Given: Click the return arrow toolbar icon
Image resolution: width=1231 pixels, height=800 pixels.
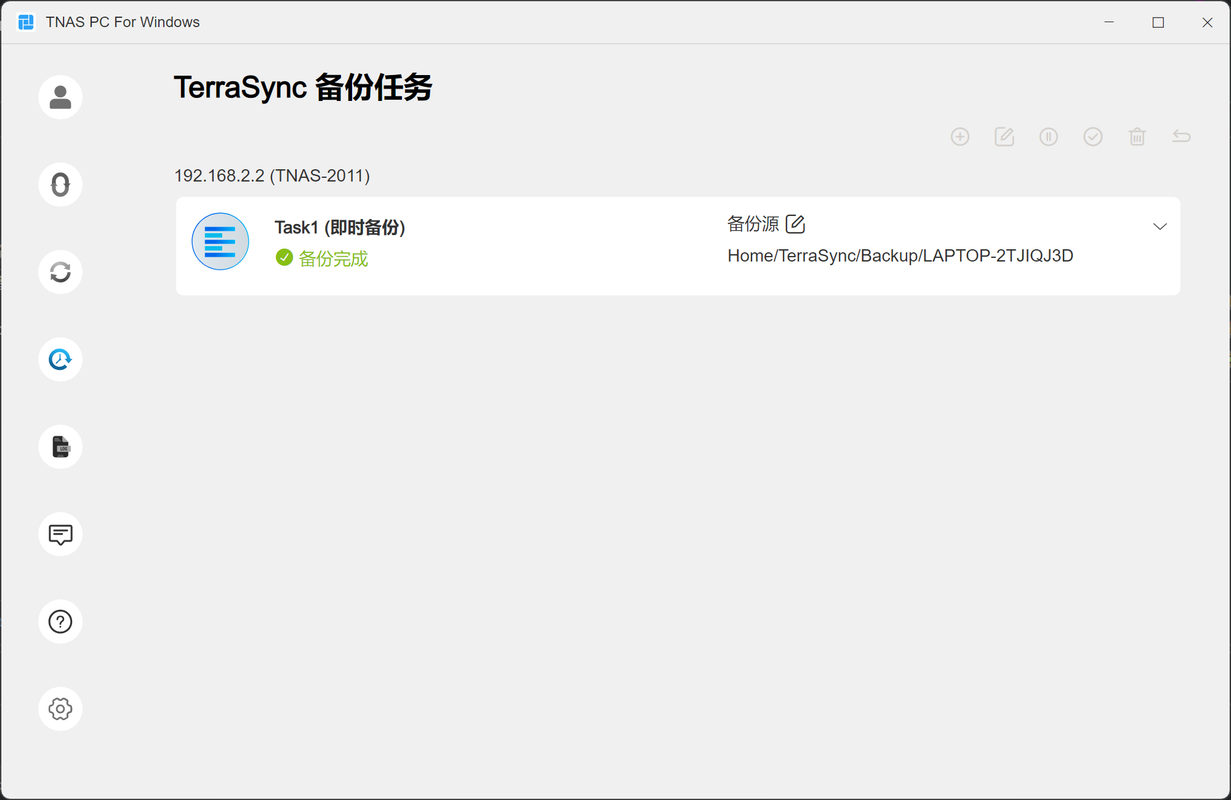Looking at the screenshot, I should [1181, 137].
